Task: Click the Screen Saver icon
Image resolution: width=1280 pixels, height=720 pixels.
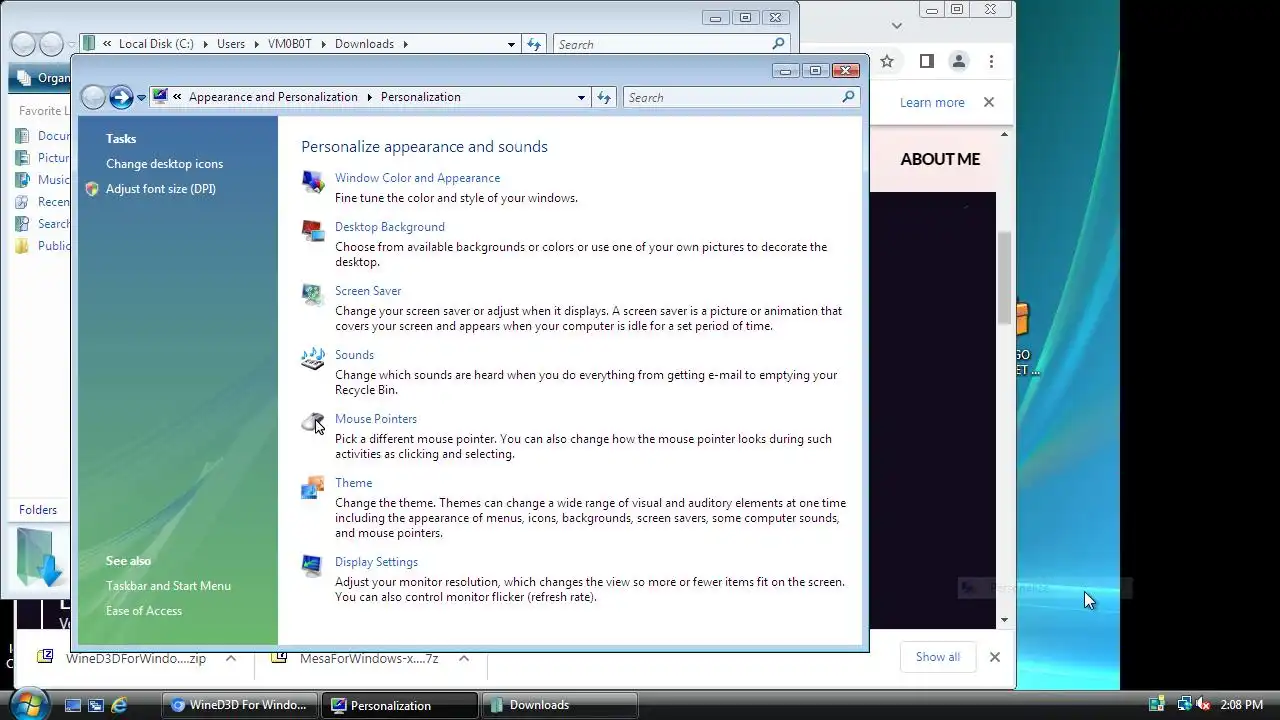Action: tap(313, 294)
